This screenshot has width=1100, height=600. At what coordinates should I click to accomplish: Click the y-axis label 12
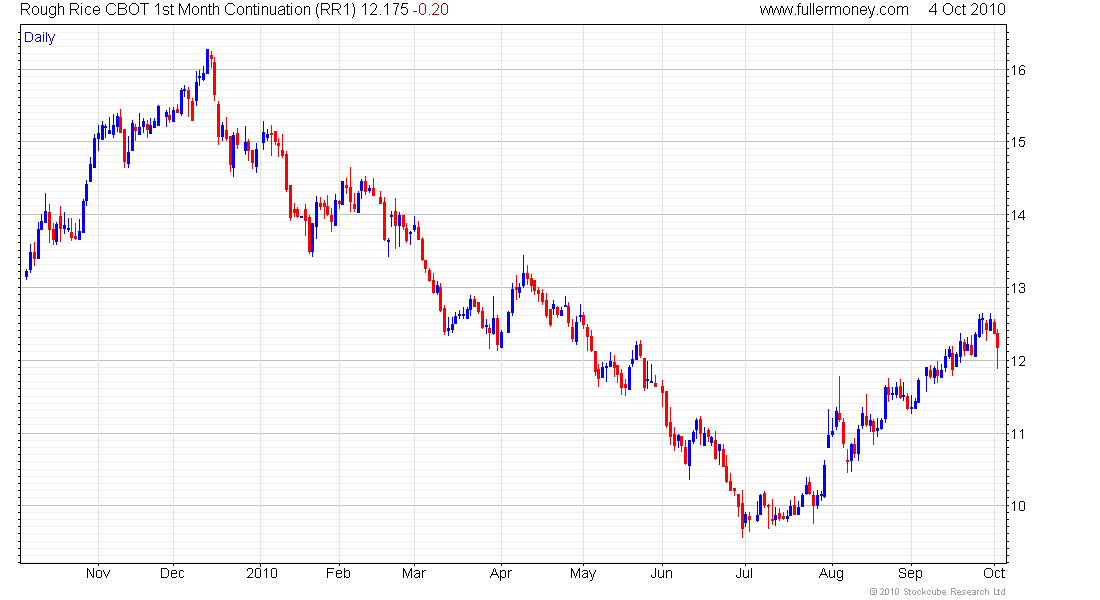pyautogui.click(x=1017, y=361)
